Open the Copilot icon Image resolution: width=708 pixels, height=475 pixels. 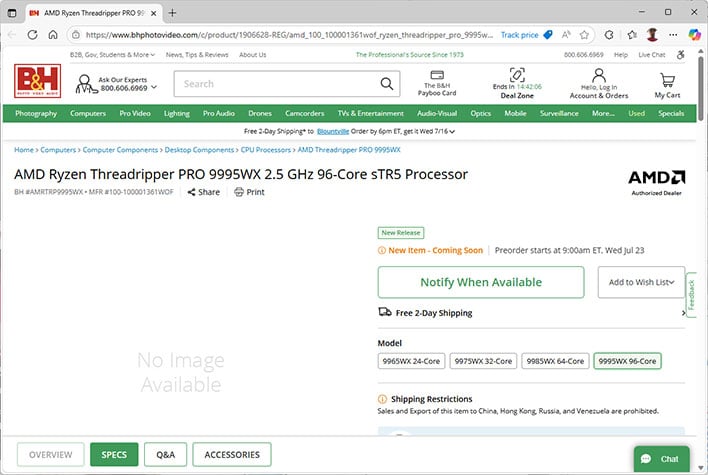pyautogui.click(x=694, y=34)
